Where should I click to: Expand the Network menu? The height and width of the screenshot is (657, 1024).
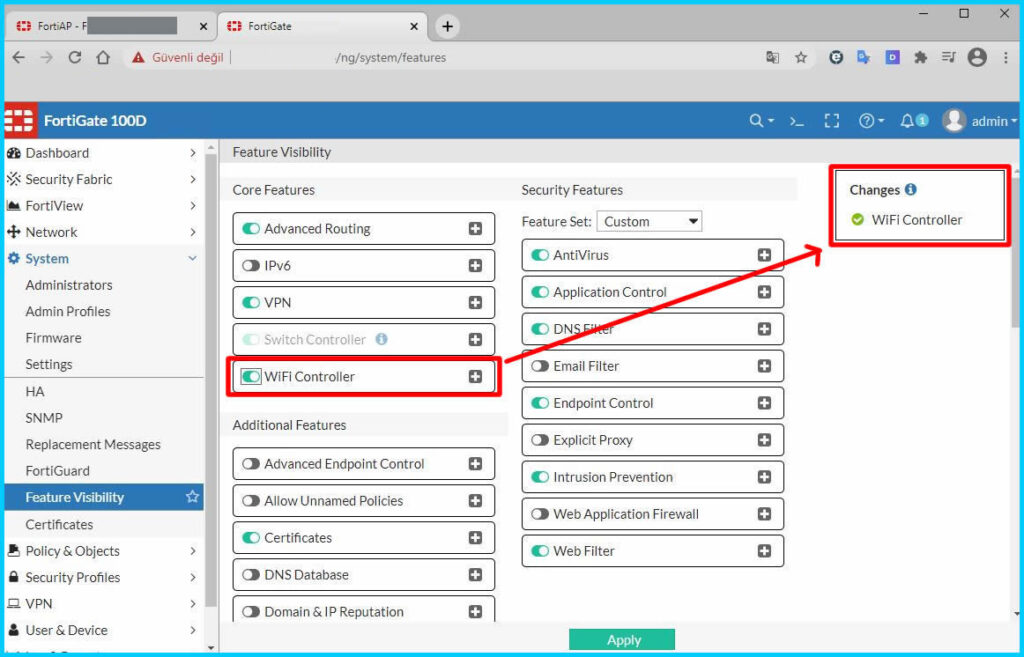pyautogui.click(x=102, y=232)
